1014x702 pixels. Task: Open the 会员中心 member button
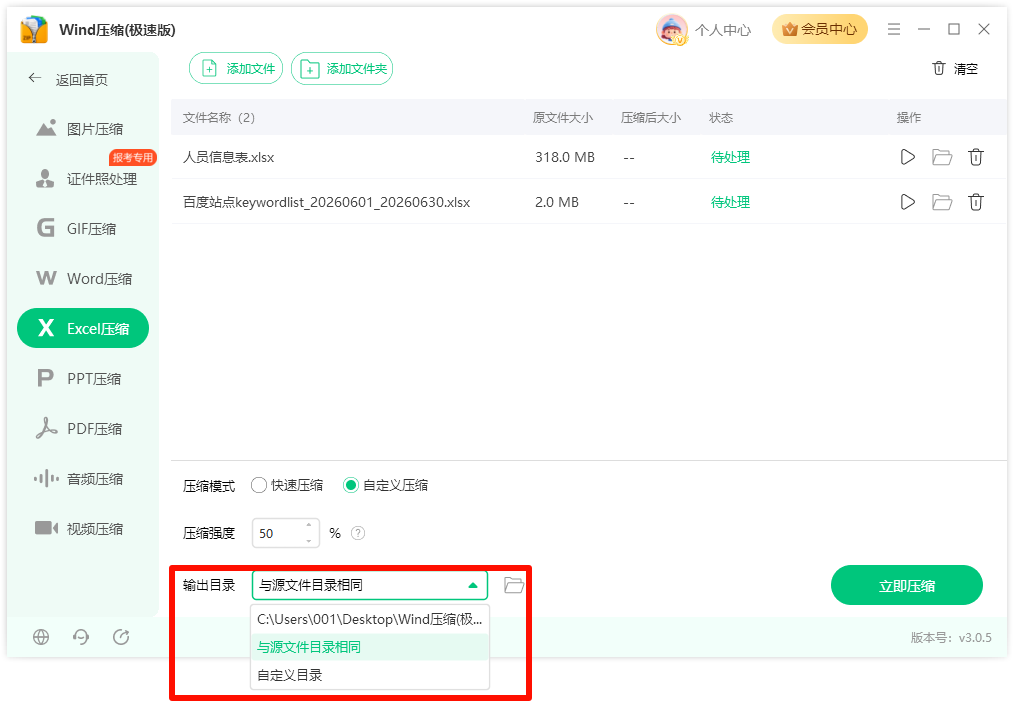coord(819,29)
